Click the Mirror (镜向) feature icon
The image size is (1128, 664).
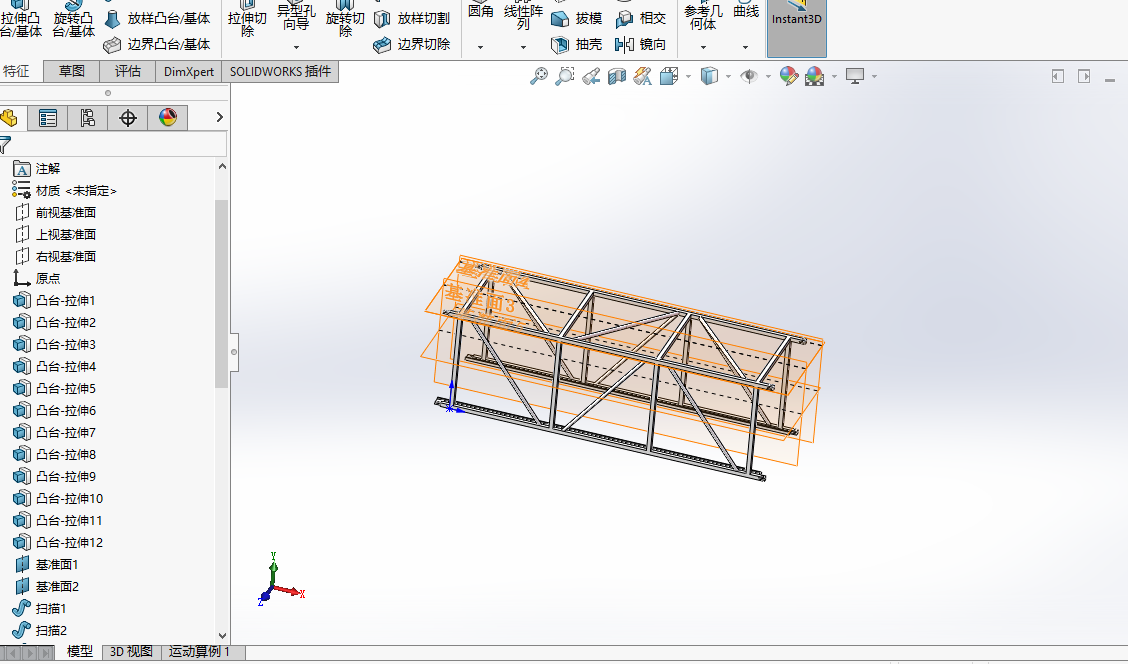(x=640, y=45)
